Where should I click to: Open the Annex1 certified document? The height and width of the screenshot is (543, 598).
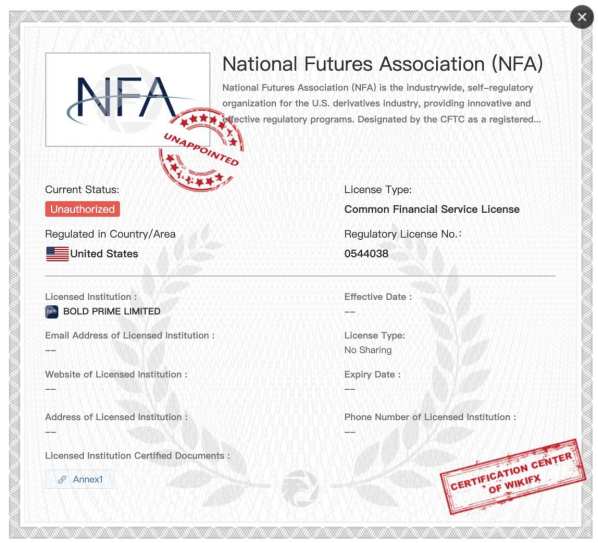pyautogui.click(x=80, y=479)
